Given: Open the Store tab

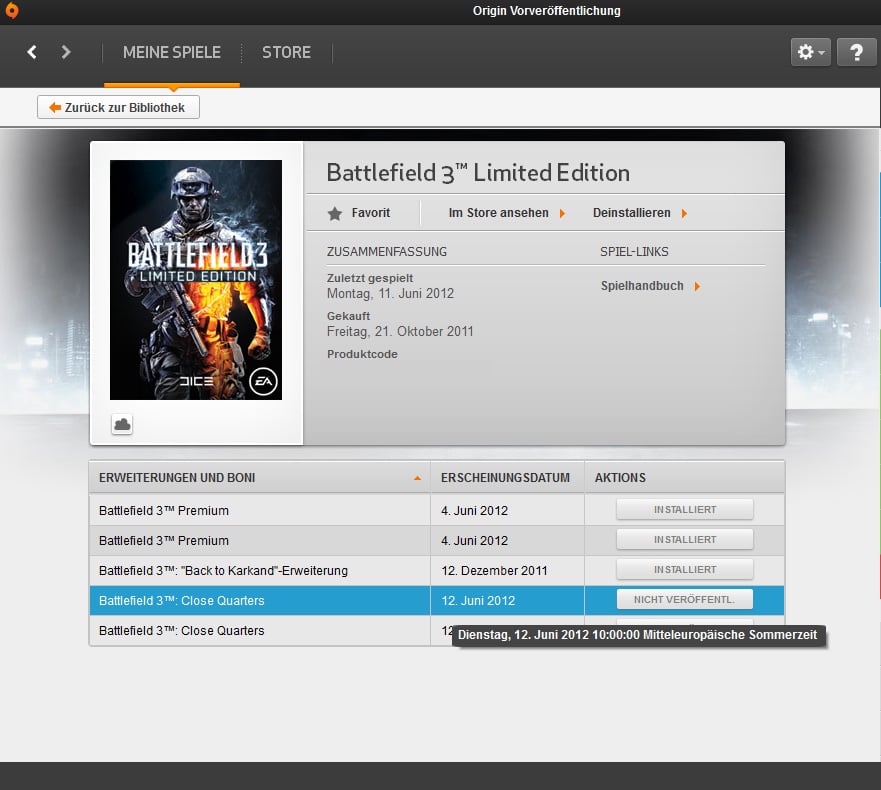Looking at the screenshot, I should (x=286, y=52).
